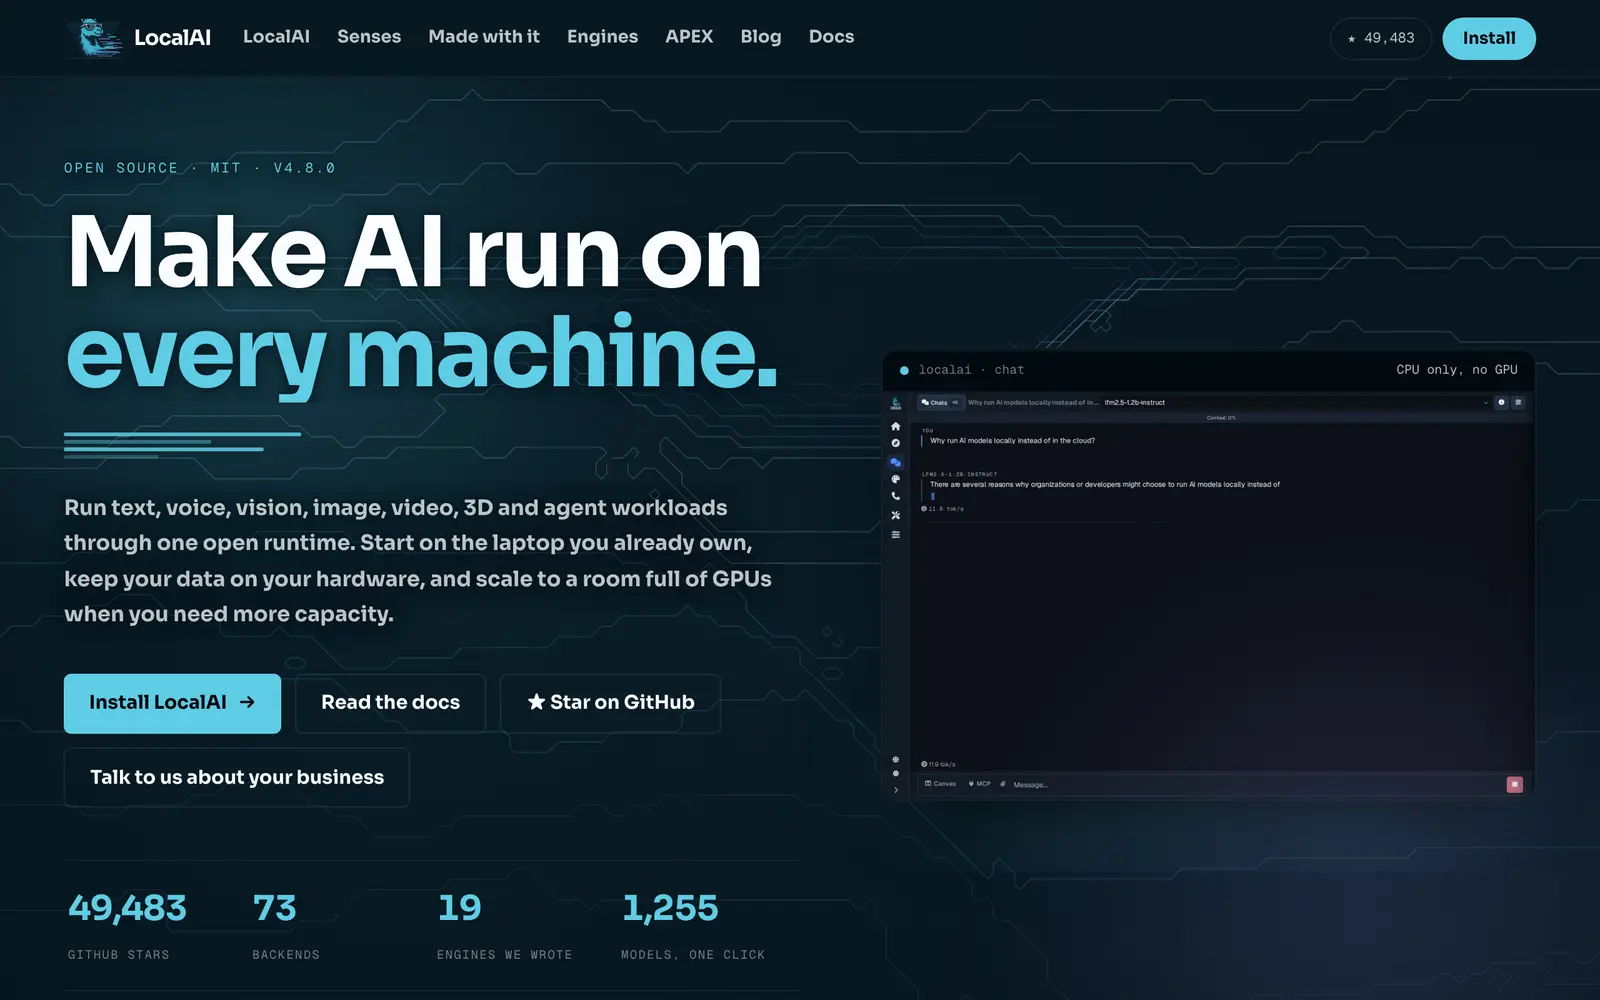Click Talk to us about your business
The width and height of the screenshot is (1600, 1000).
coord(237,777)
